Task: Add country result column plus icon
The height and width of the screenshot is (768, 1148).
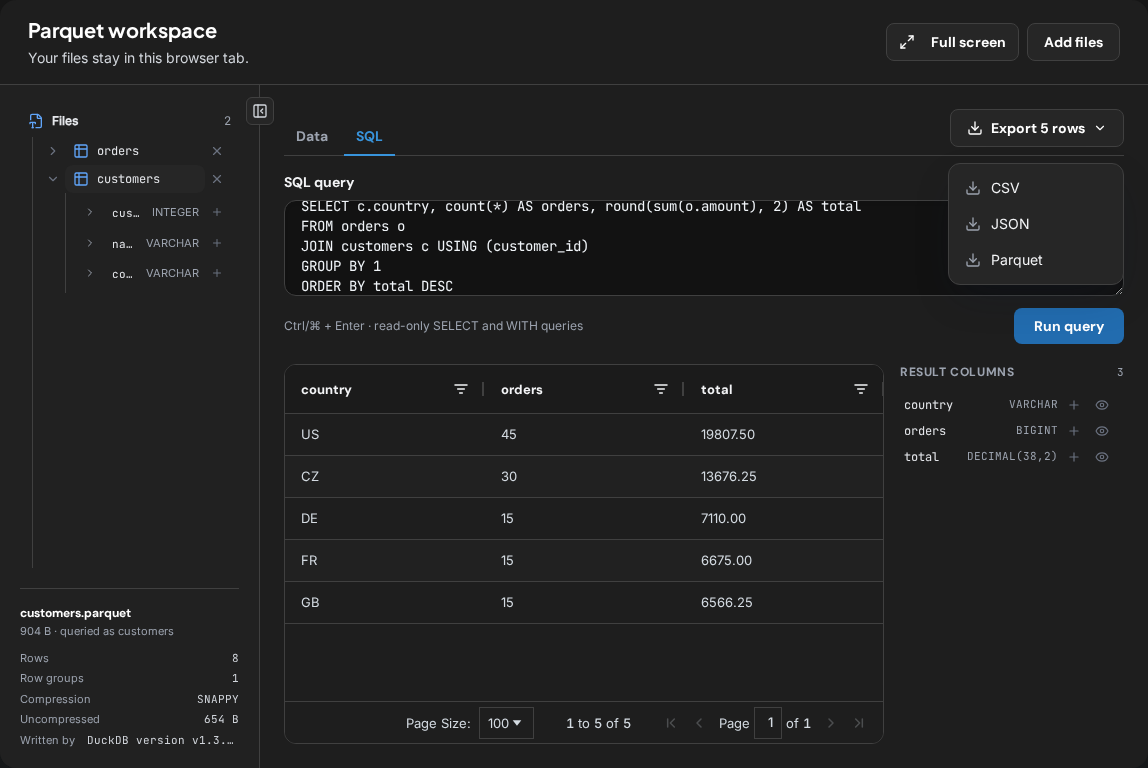Action: click(1074, 405)
